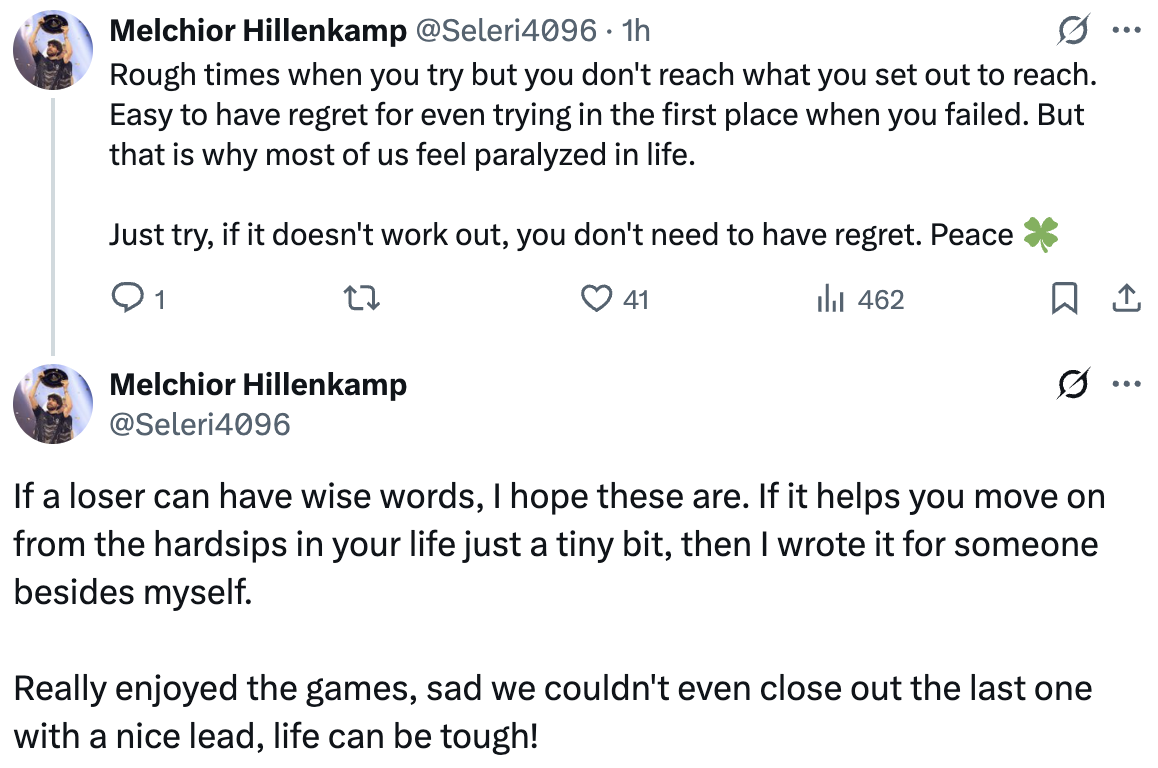Bookmark the first tweet

point(1064,298)
